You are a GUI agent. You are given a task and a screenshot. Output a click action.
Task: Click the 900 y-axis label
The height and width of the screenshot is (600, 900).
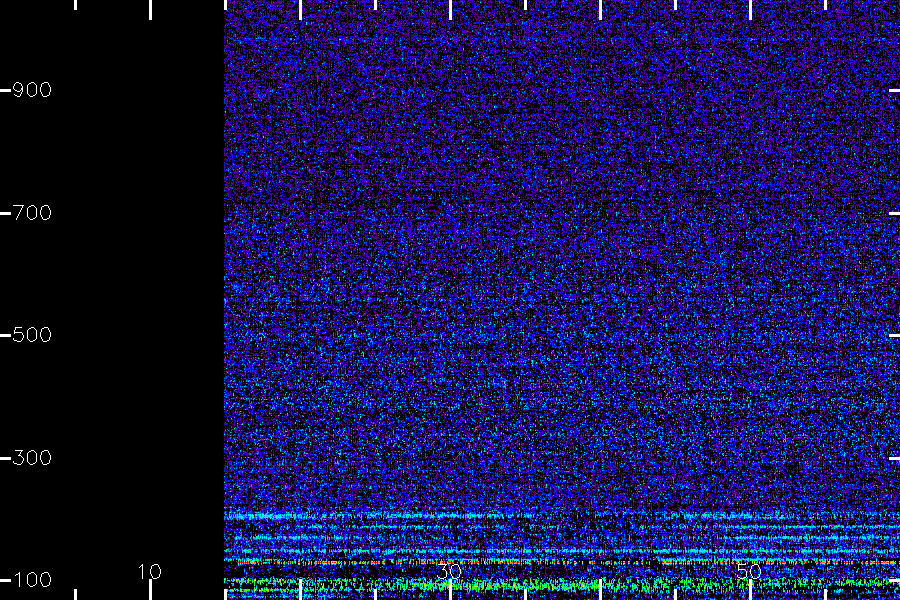[32, 90]
